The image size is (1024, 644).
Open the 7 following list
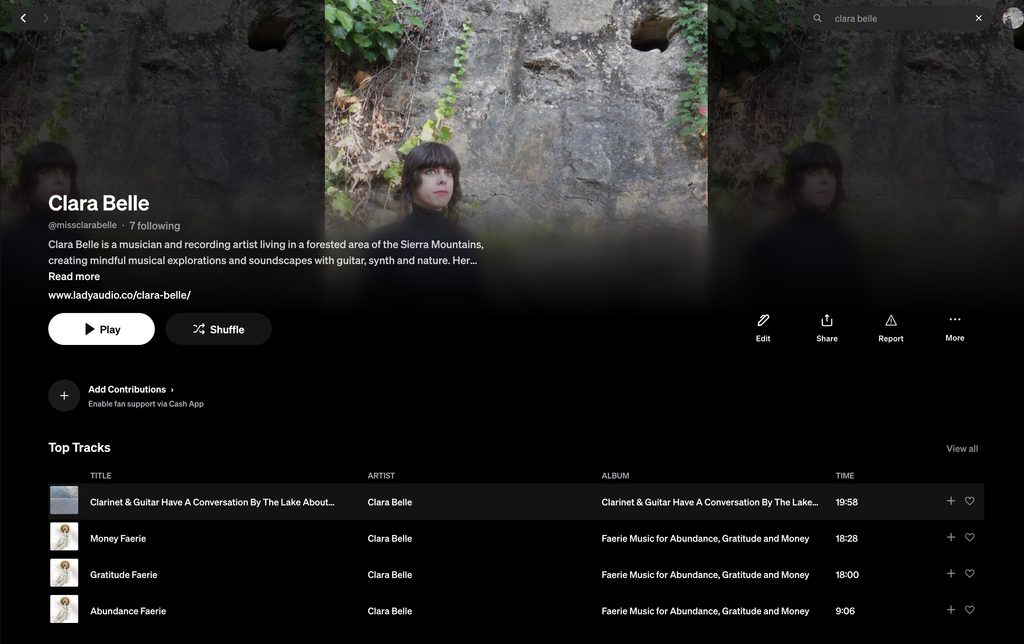[x=155, y=226]
